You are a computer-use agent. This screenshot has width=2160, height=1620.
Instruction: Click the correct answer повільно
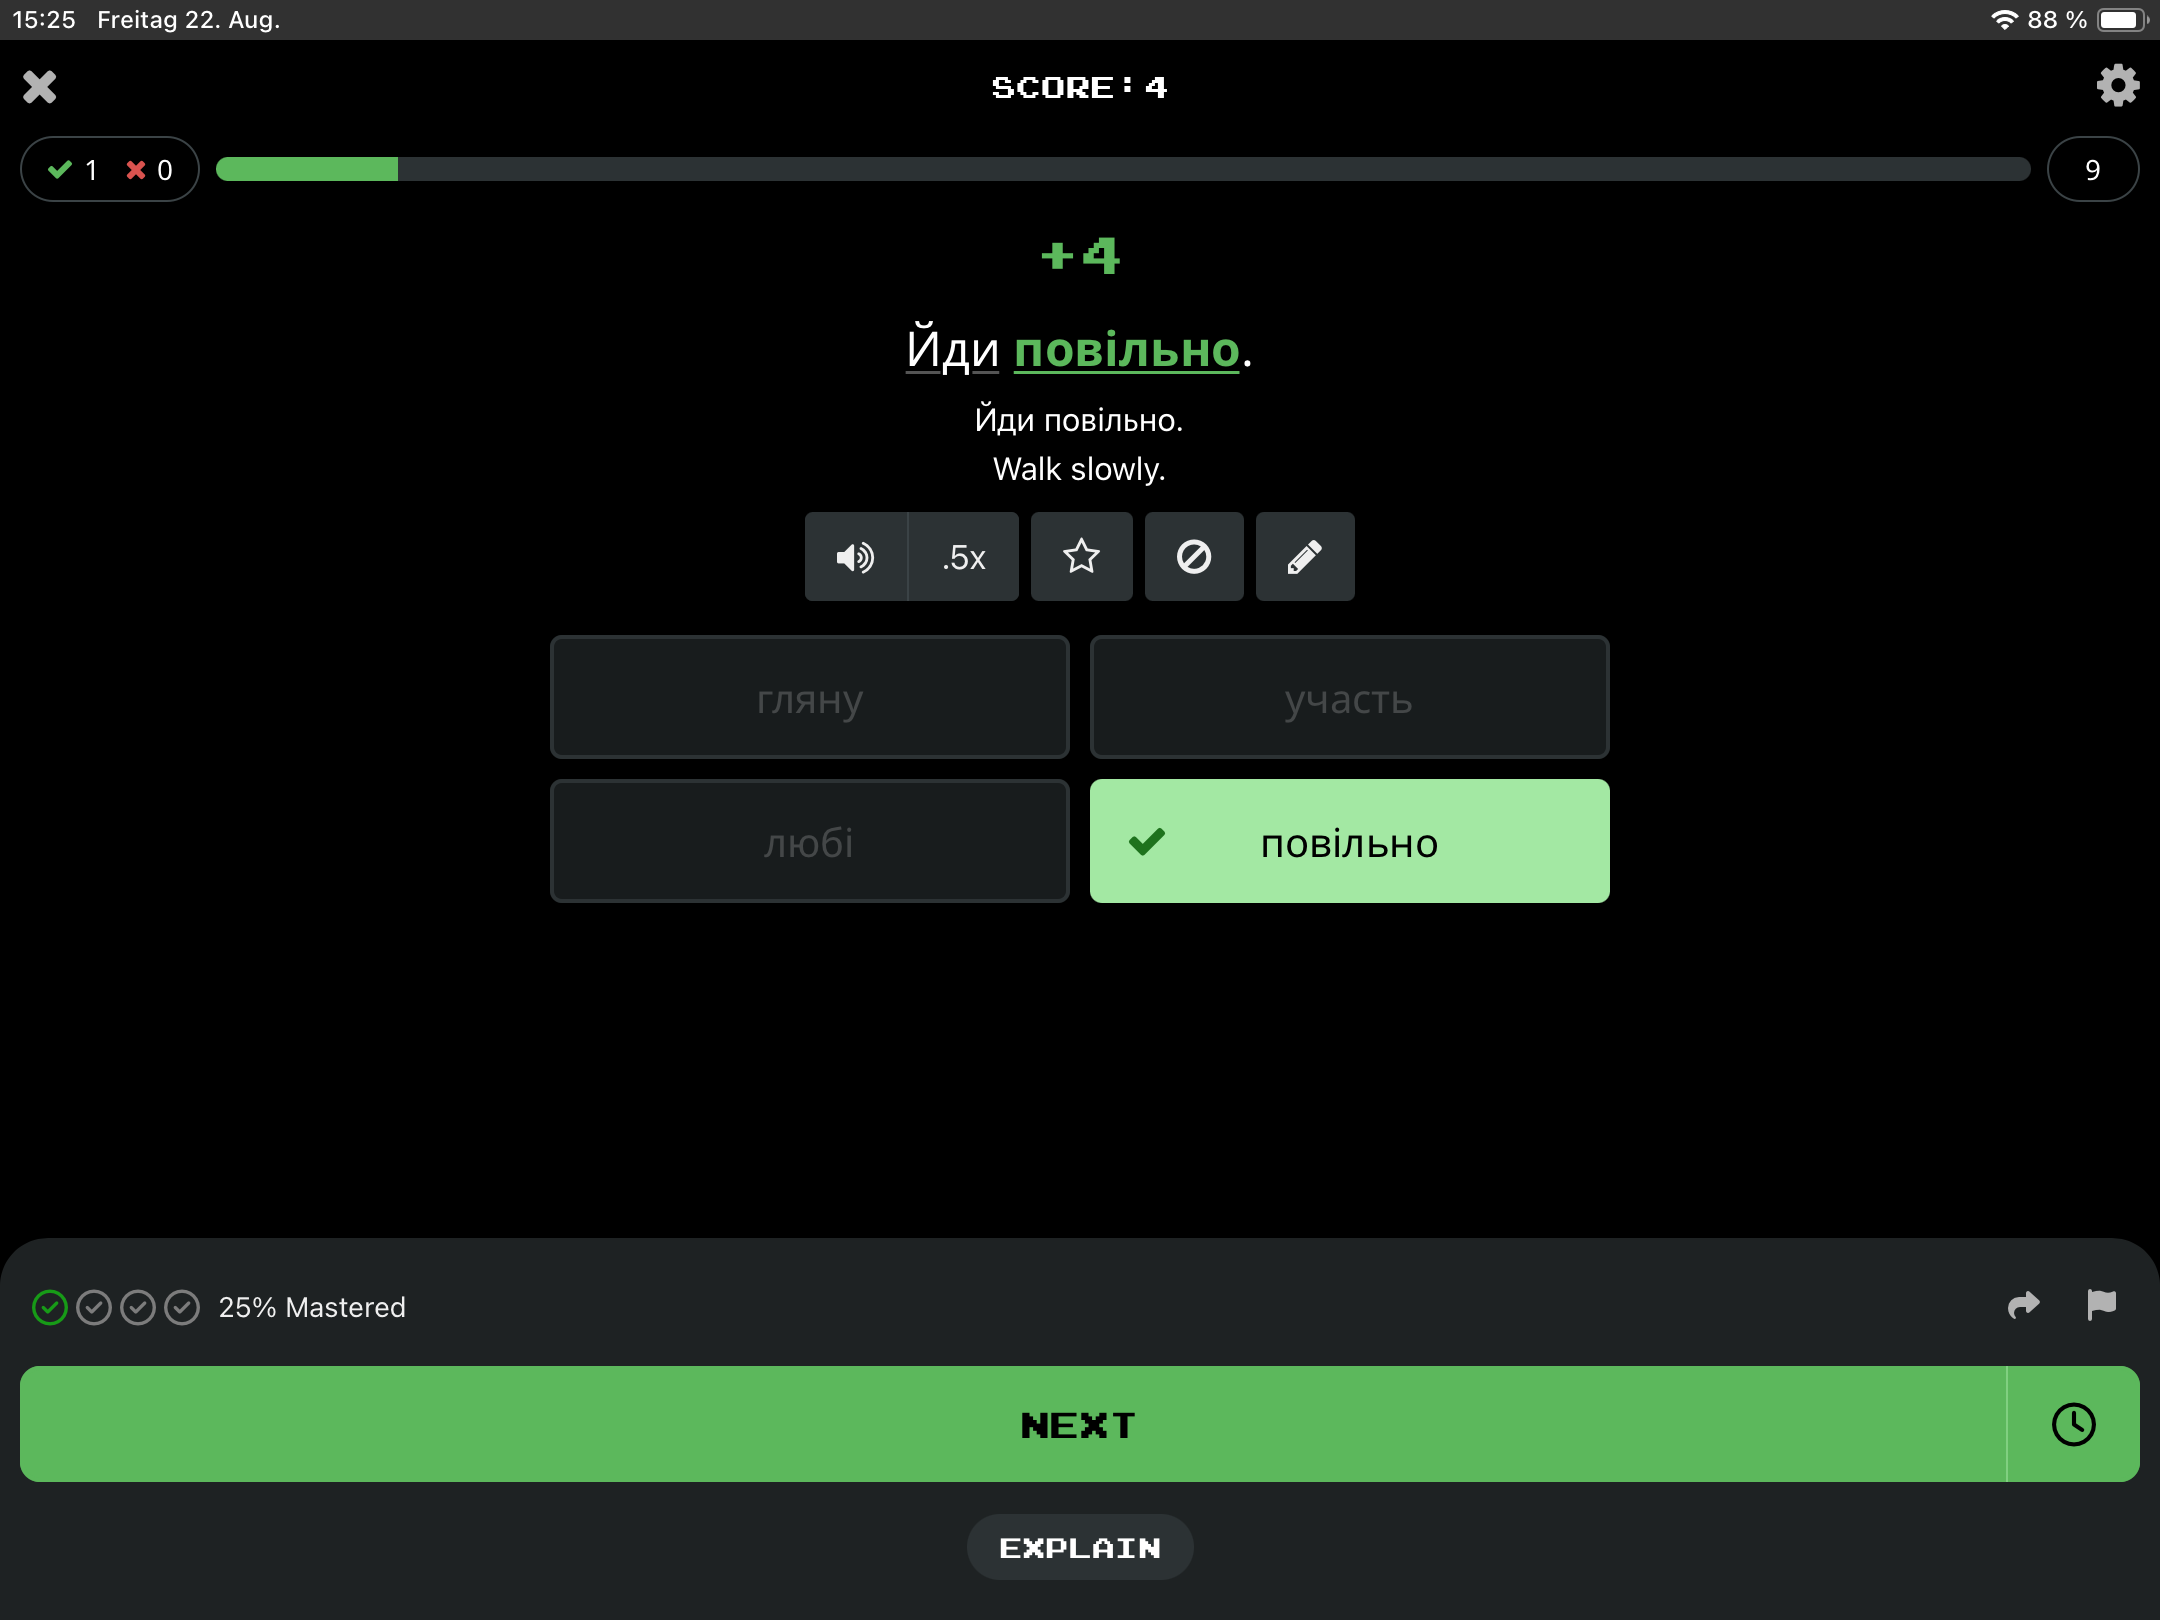[x=1350, y=842]
